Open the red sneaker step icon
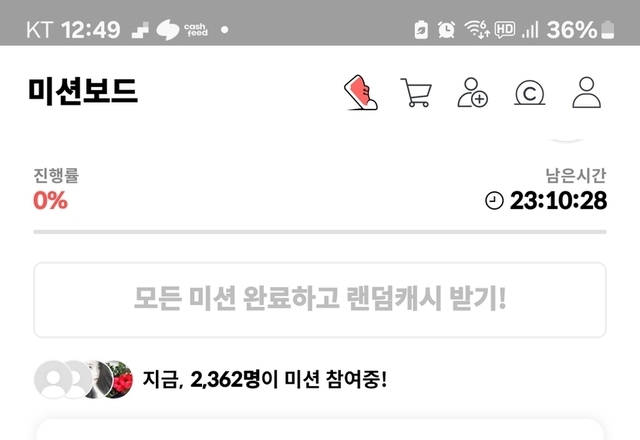The width and height of the screenshot is (640, 440). coord(361,92)
